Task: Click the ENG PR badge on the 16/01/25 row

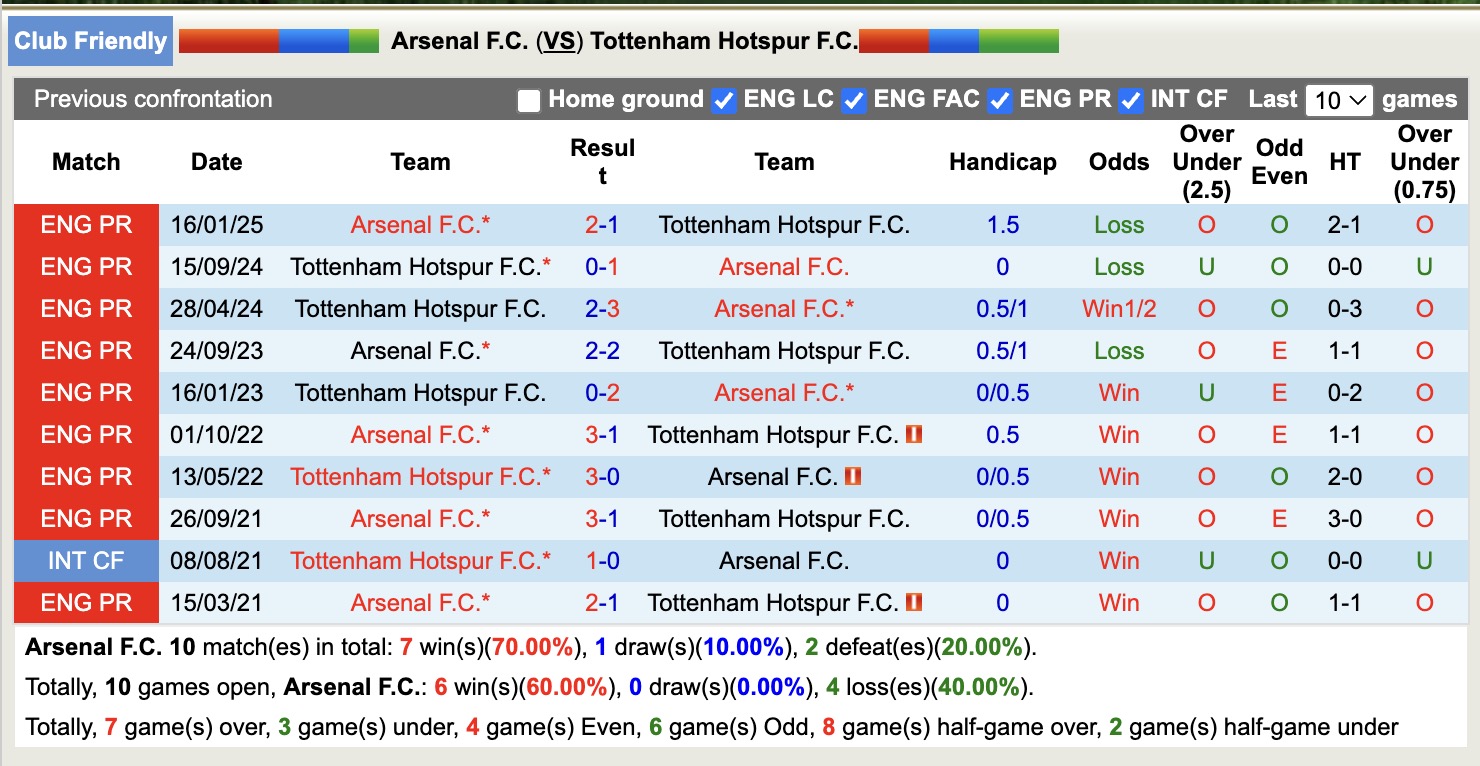Action: point(85,224)
